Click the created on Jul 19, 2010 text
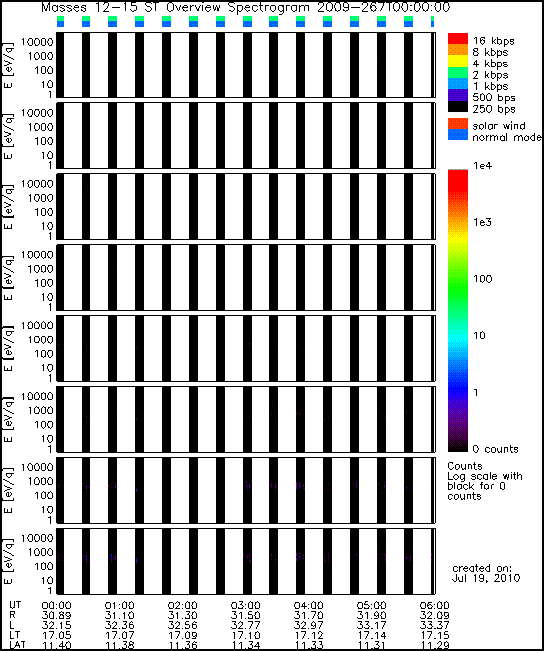This screenshot has height=651, width=544. click(485, 573)
